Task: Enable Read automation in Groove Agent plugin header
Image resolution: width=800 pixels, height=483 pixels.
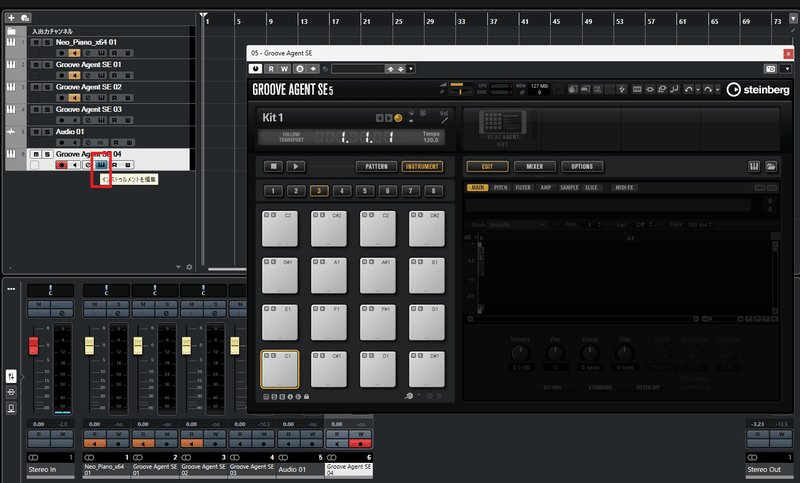Action: coord(271,69)
